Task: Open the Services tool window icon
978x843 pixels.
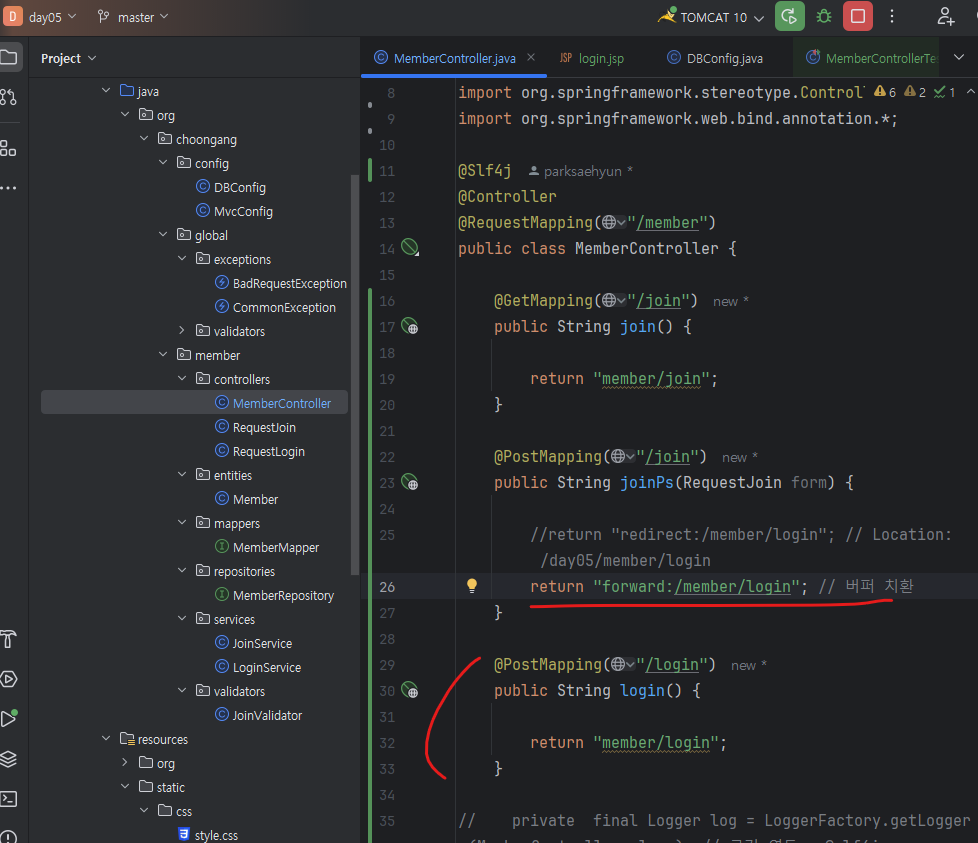Action: (8, 679)
